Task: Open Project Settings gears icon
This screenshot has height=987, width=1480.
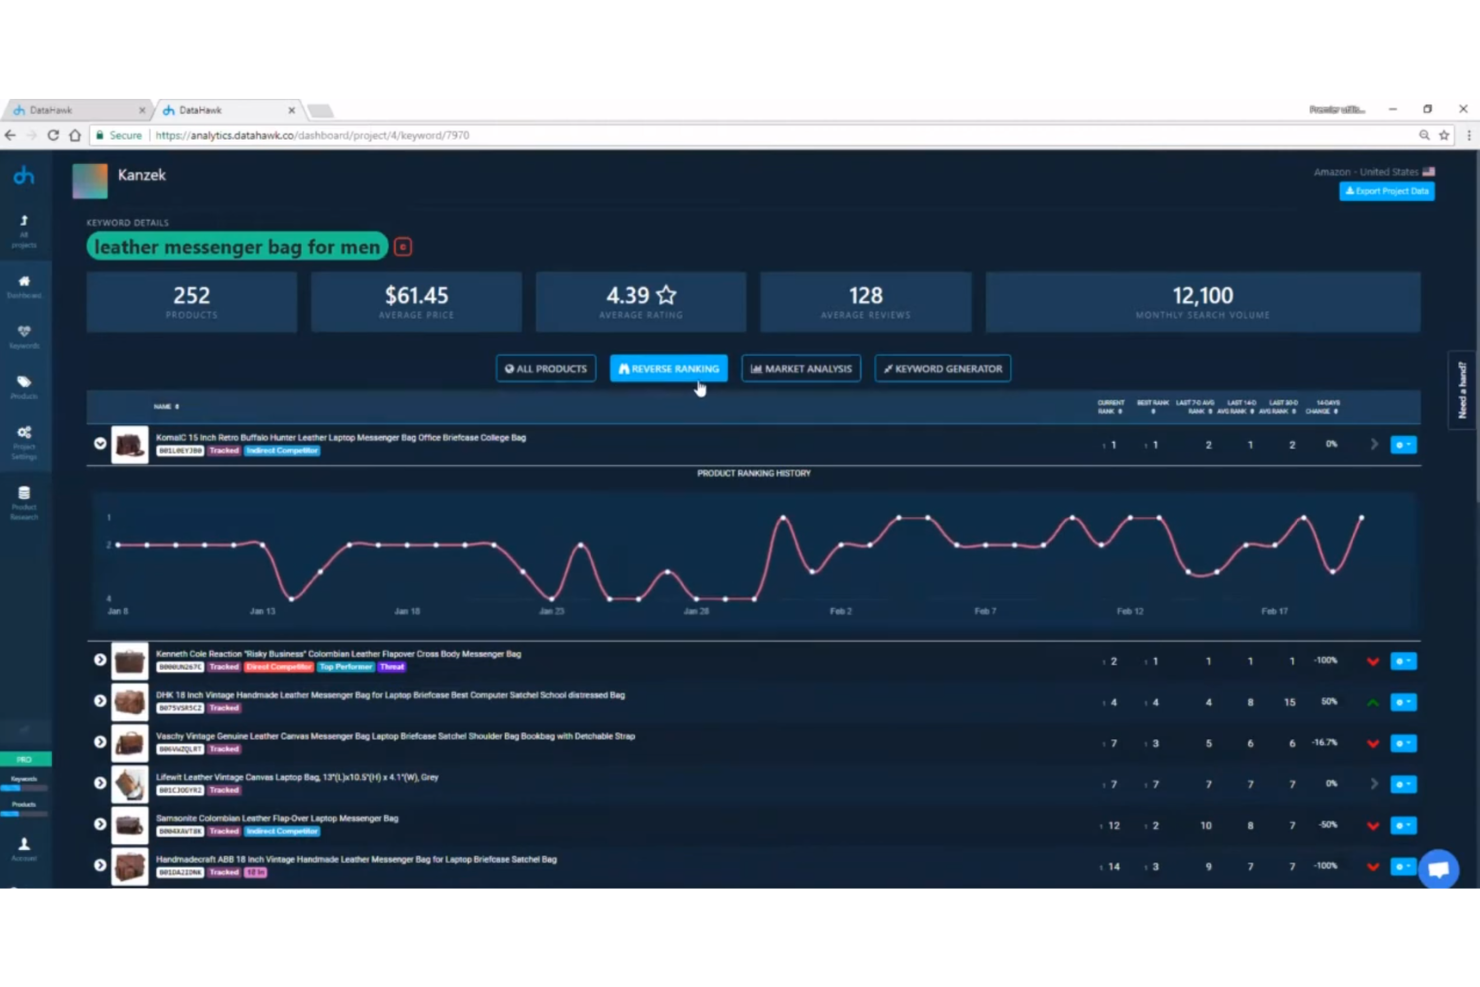Action: pos(24,442)
